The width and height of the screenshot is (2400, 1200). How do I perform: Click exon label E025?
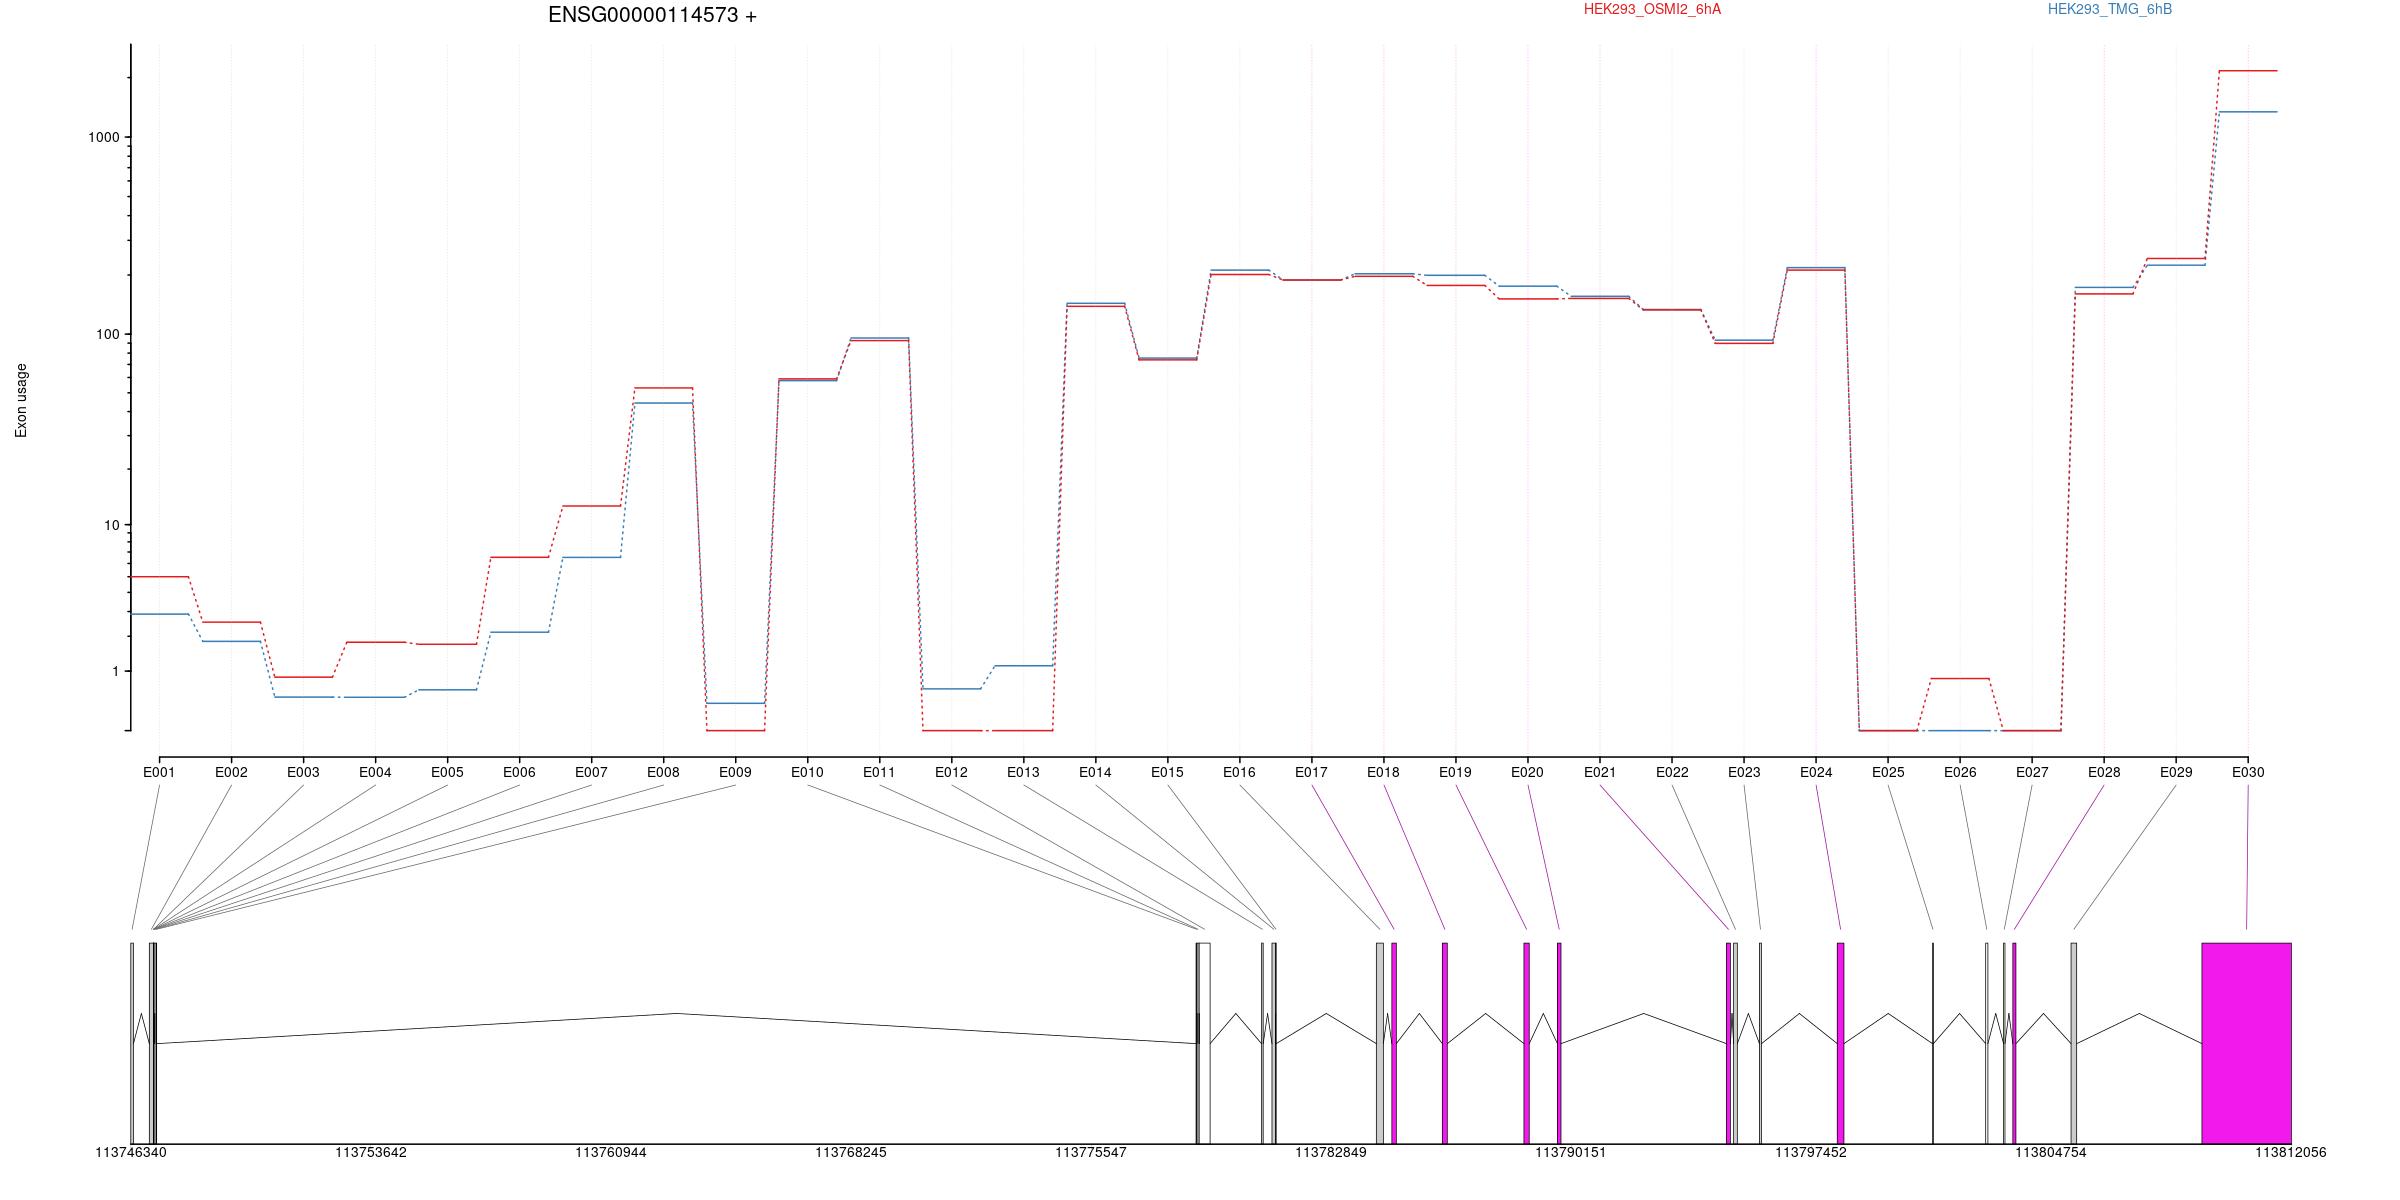(x=1888, y=772)
